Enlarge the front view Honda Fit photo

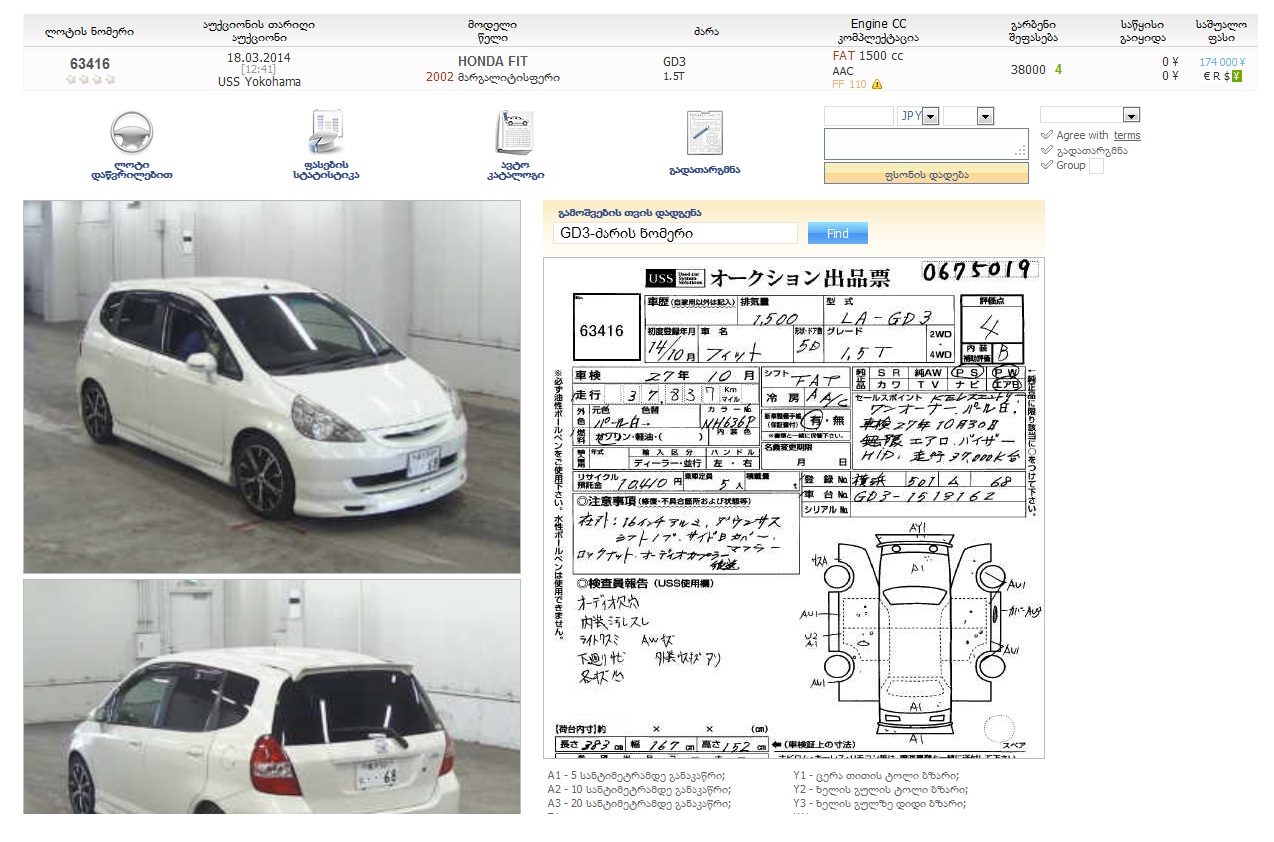272,387
